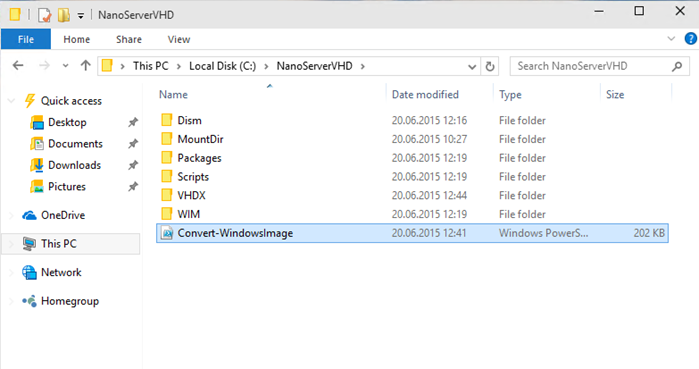Click the search magnifier icon
Screen dimensions: 699x369
677,66
